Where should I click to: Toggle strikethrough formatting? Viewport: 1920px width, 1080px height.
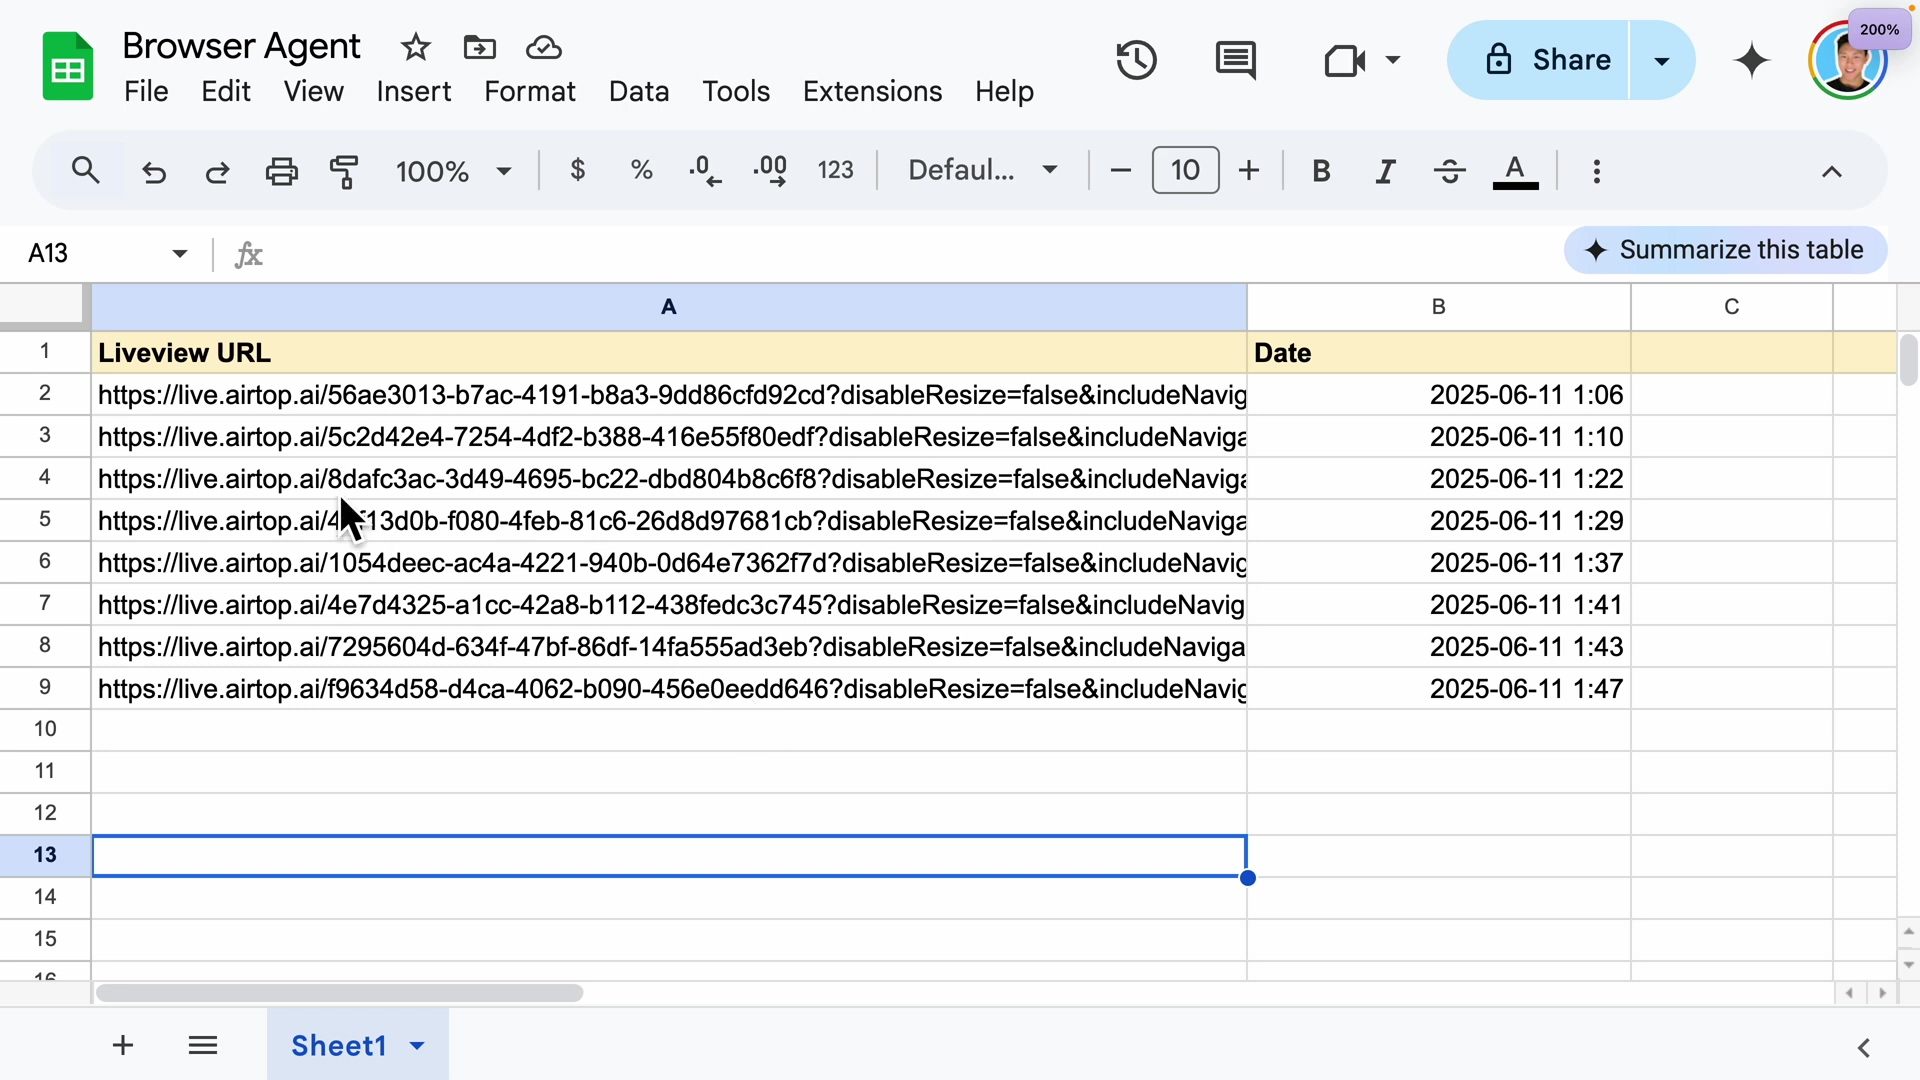(1449, 172)
